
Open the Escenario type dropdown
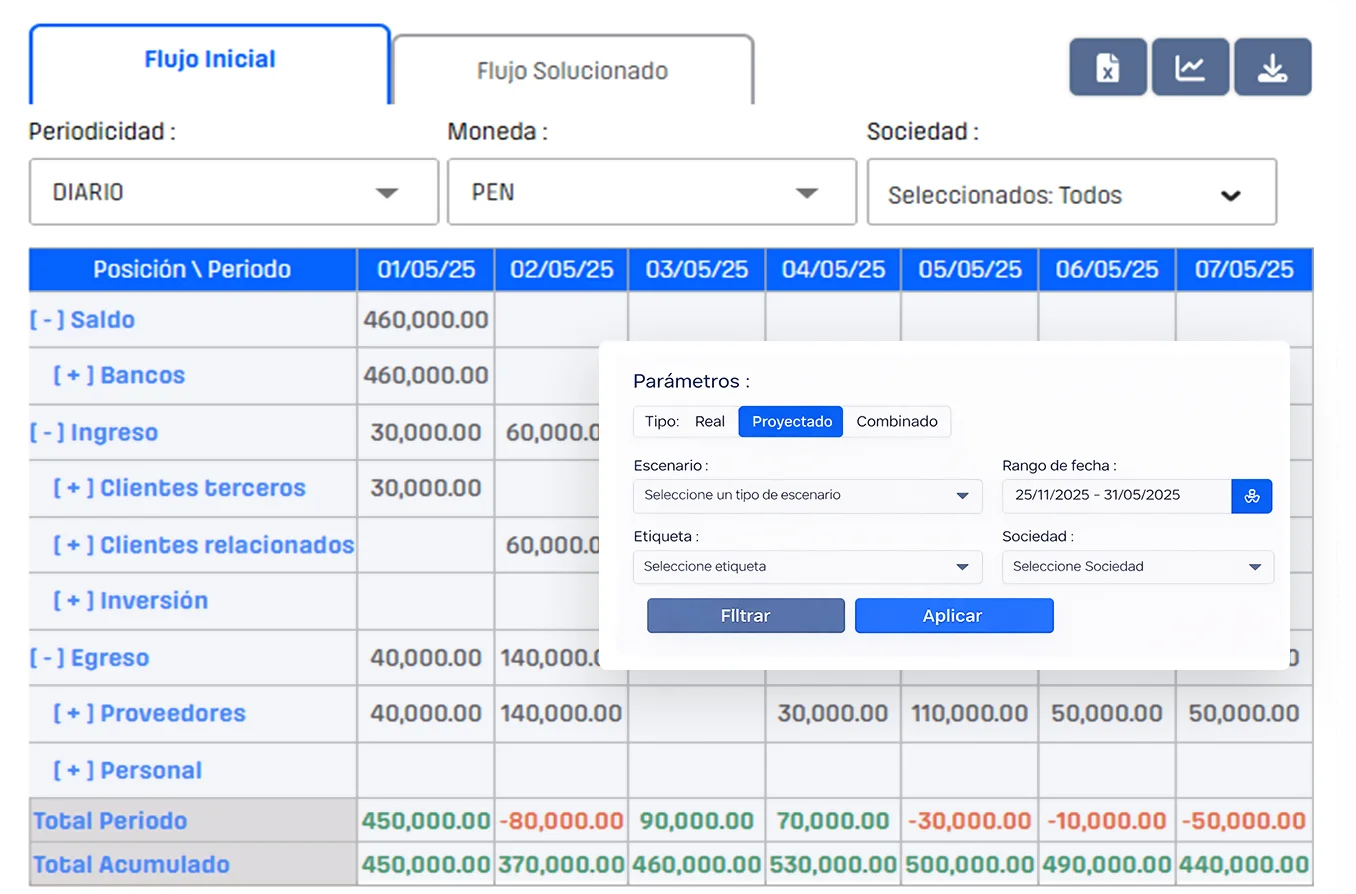point(807,496)
